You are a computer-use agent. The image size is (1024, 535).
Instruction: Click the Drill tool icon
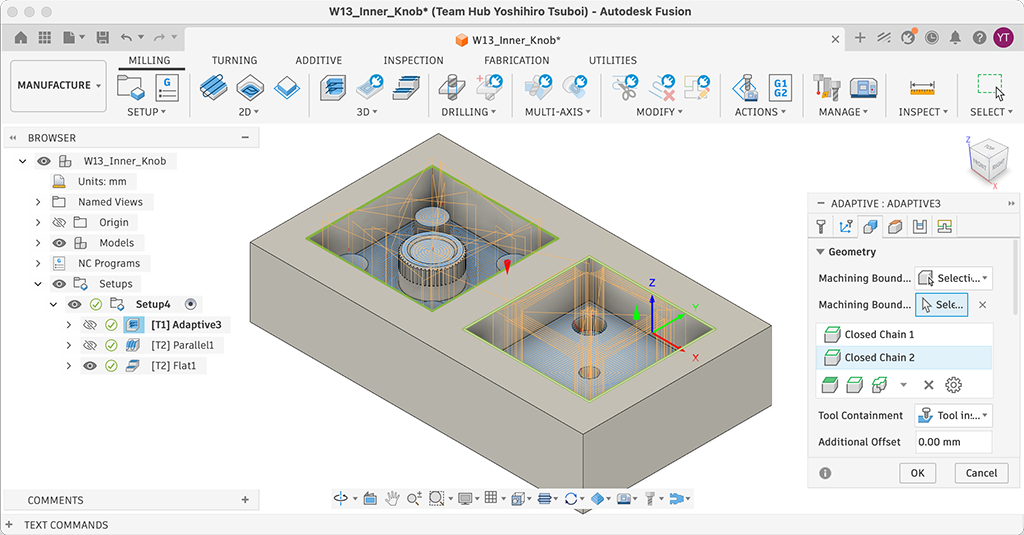[x=451, y=88]
